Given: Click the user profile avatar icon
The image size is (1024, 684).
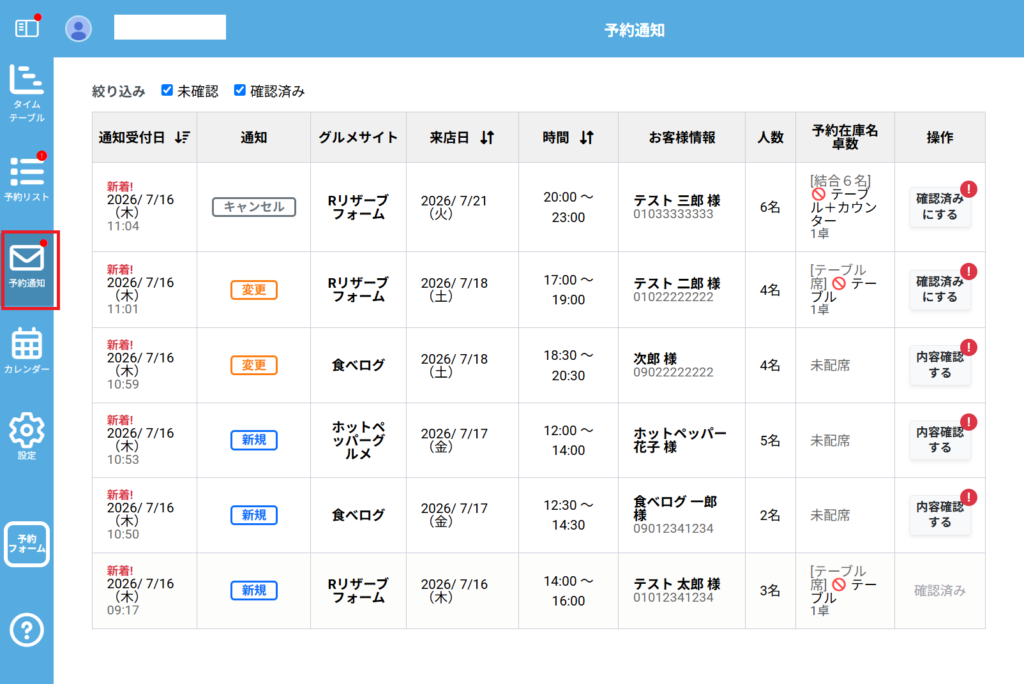Looking at the screenshot, I should tap(78, 29).
